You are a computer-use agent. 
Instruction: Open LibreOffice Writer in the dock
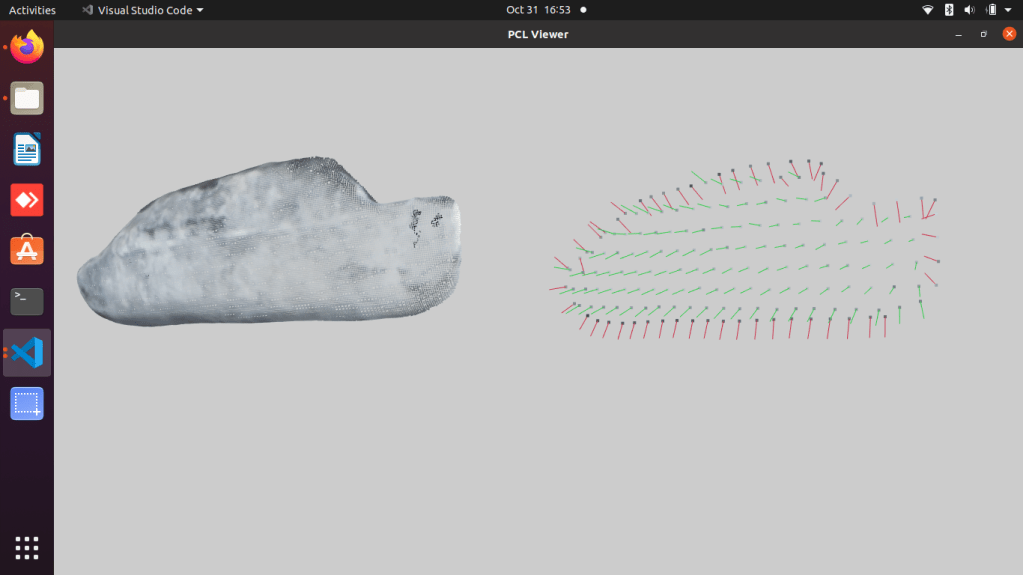click(x=27, y=149)
